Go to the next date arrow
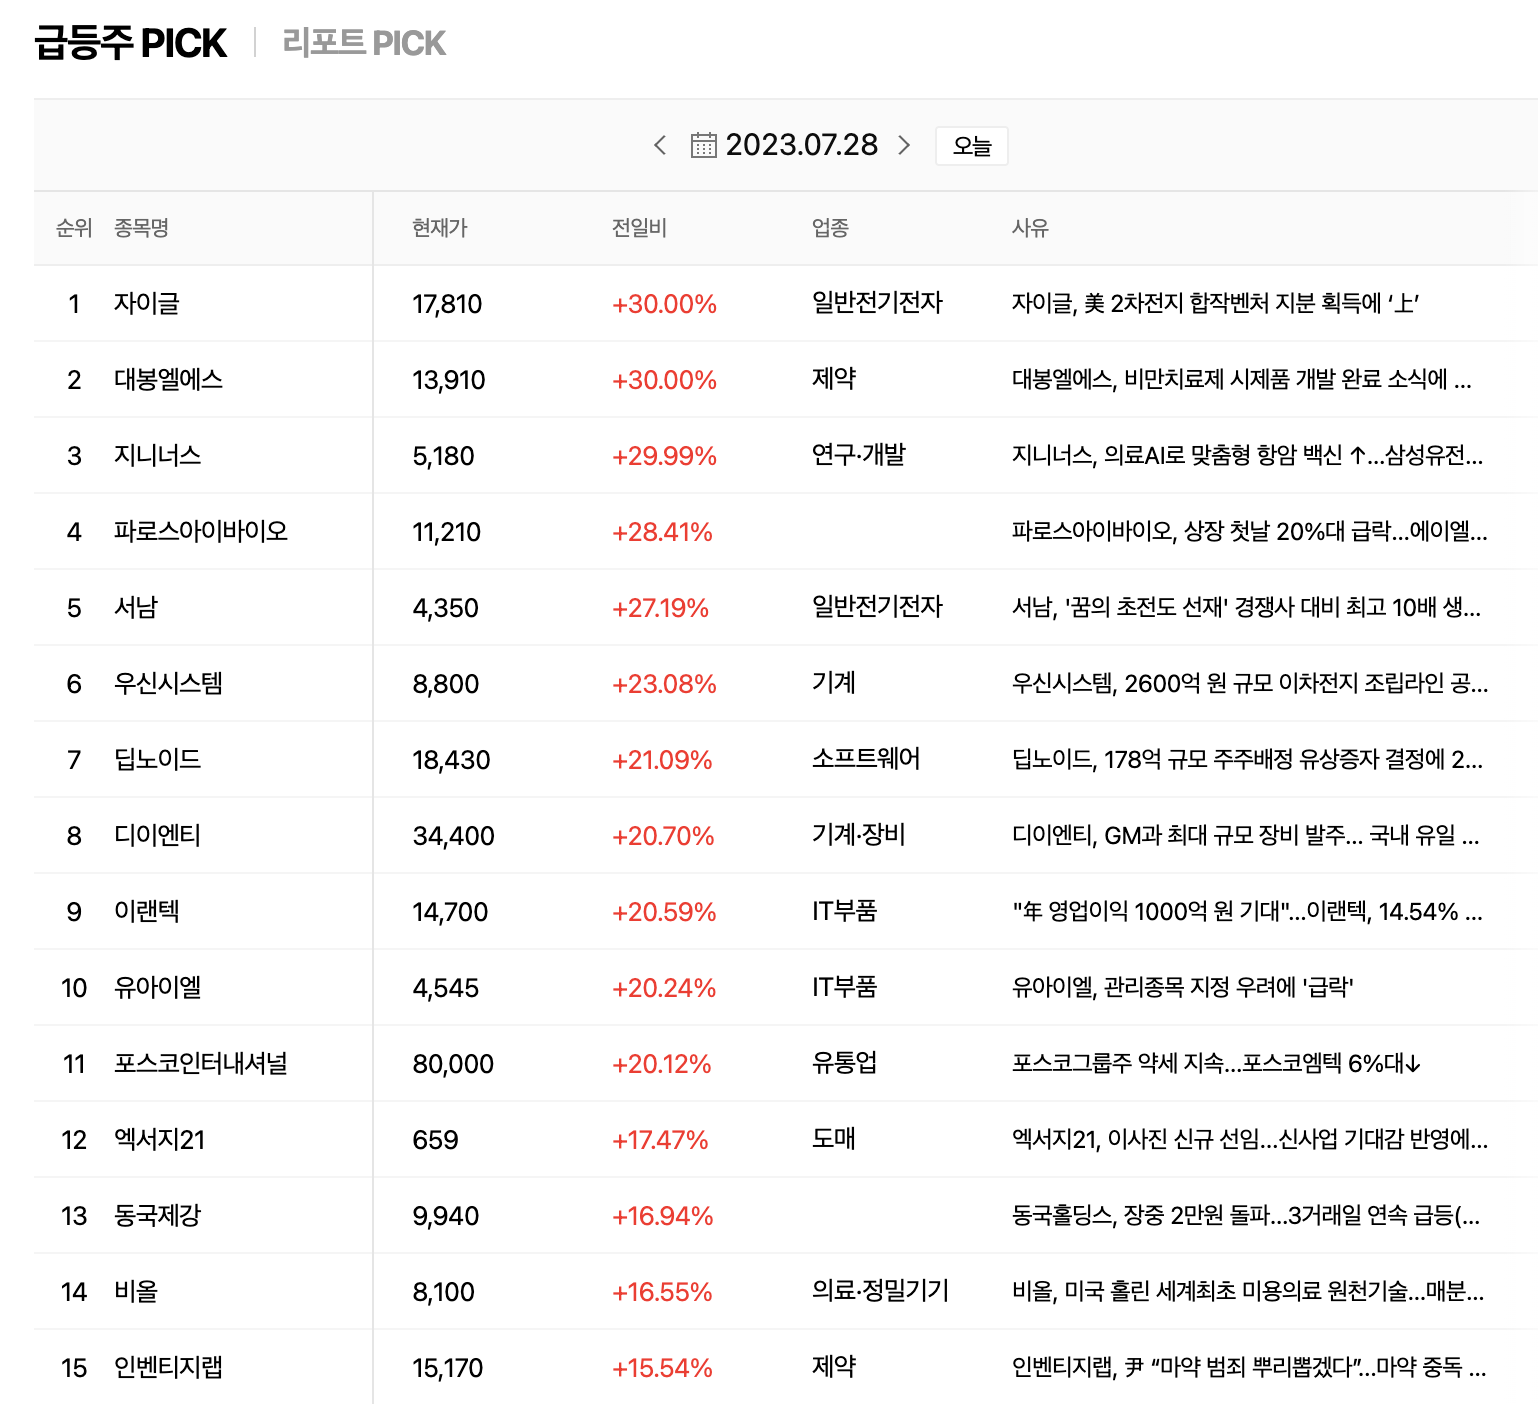Image resolution: width=1538 pixels, height=1404 pixels. (x=904, y=145)
